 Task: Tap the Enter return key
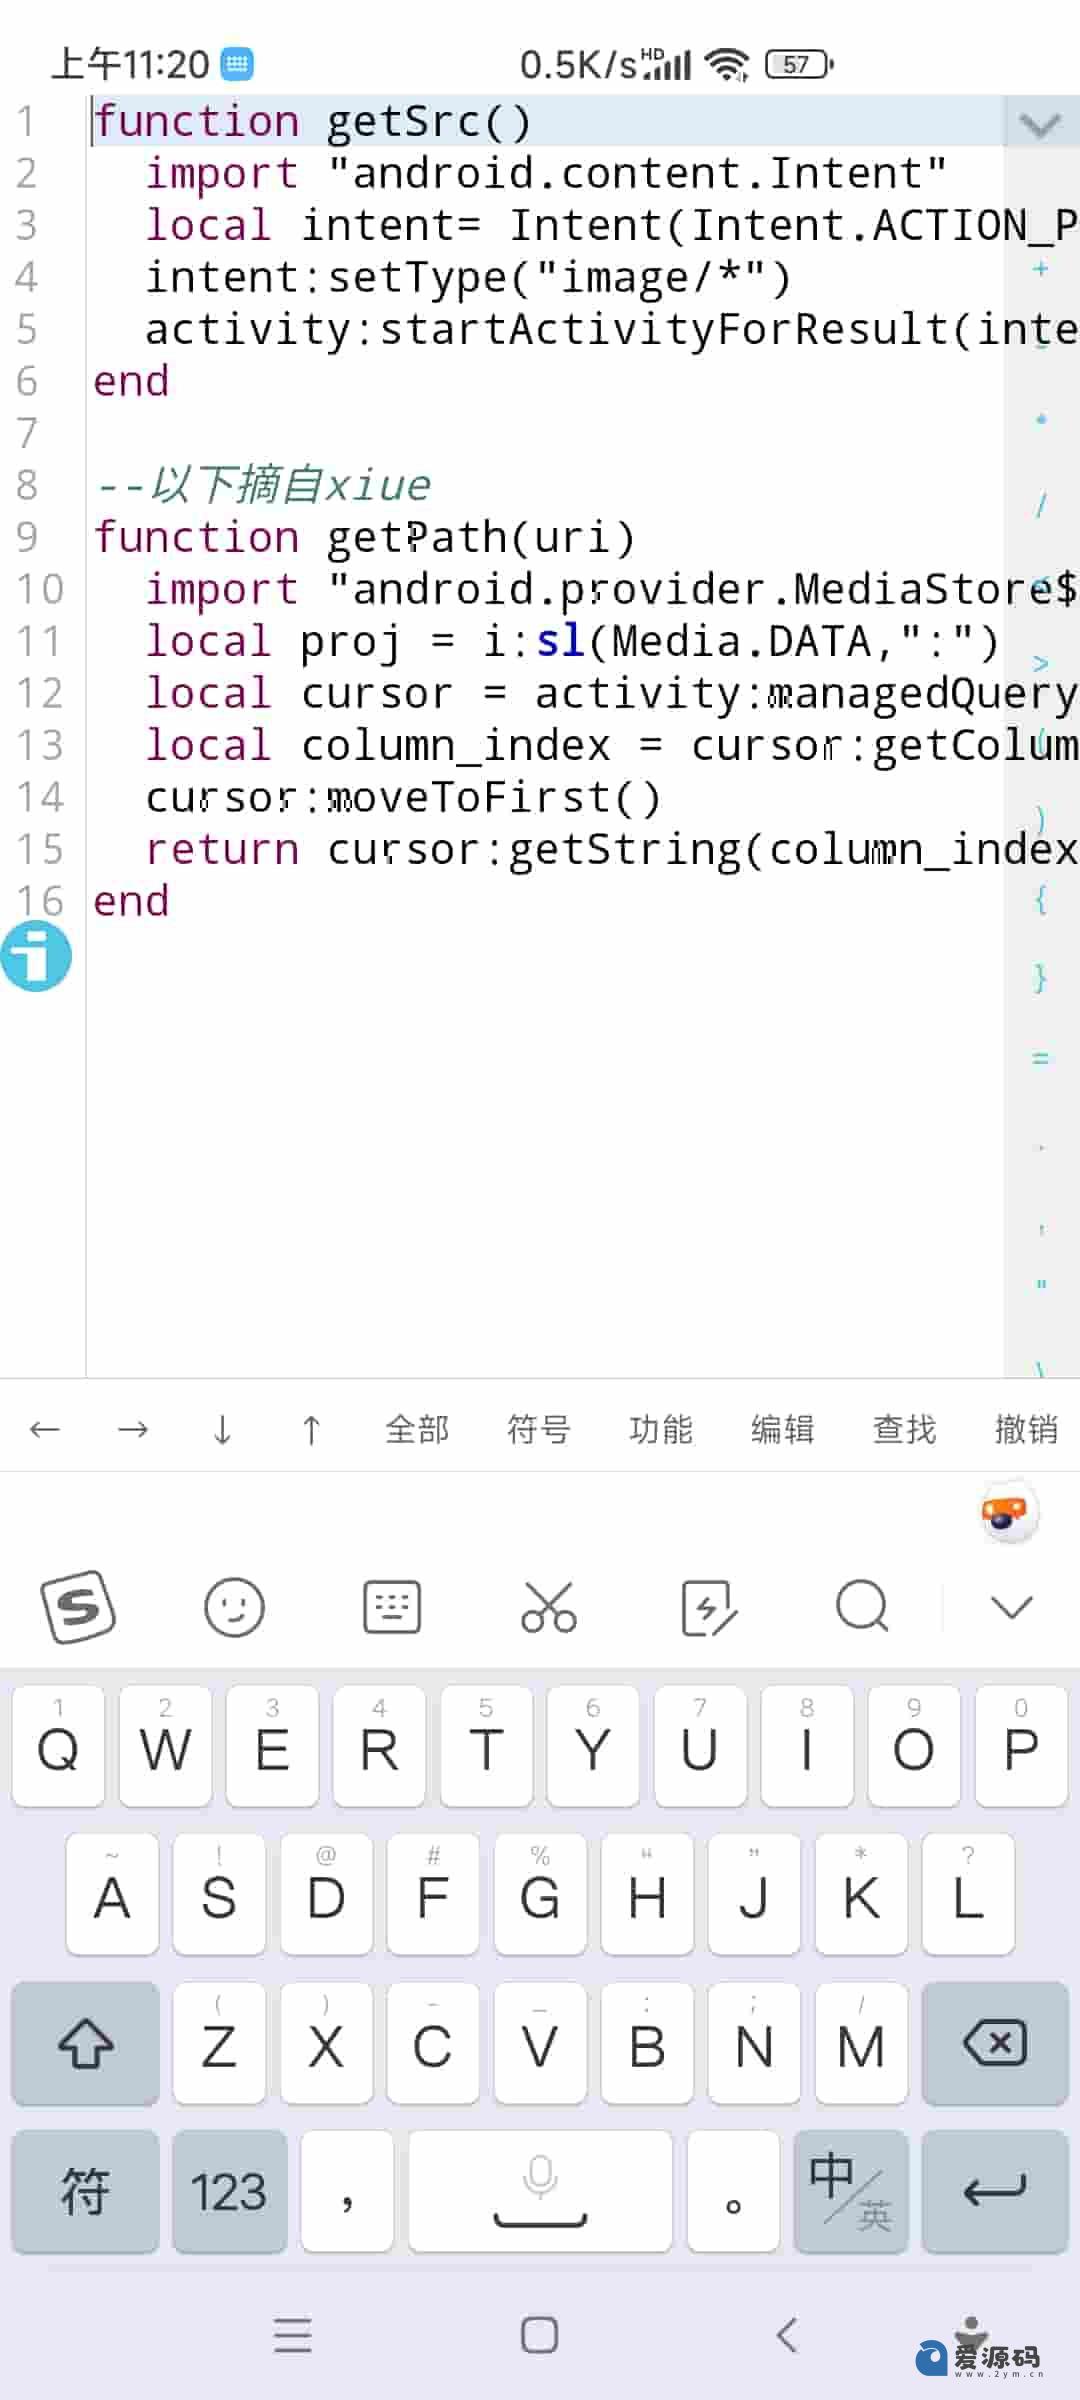(x=995, y=2191)
